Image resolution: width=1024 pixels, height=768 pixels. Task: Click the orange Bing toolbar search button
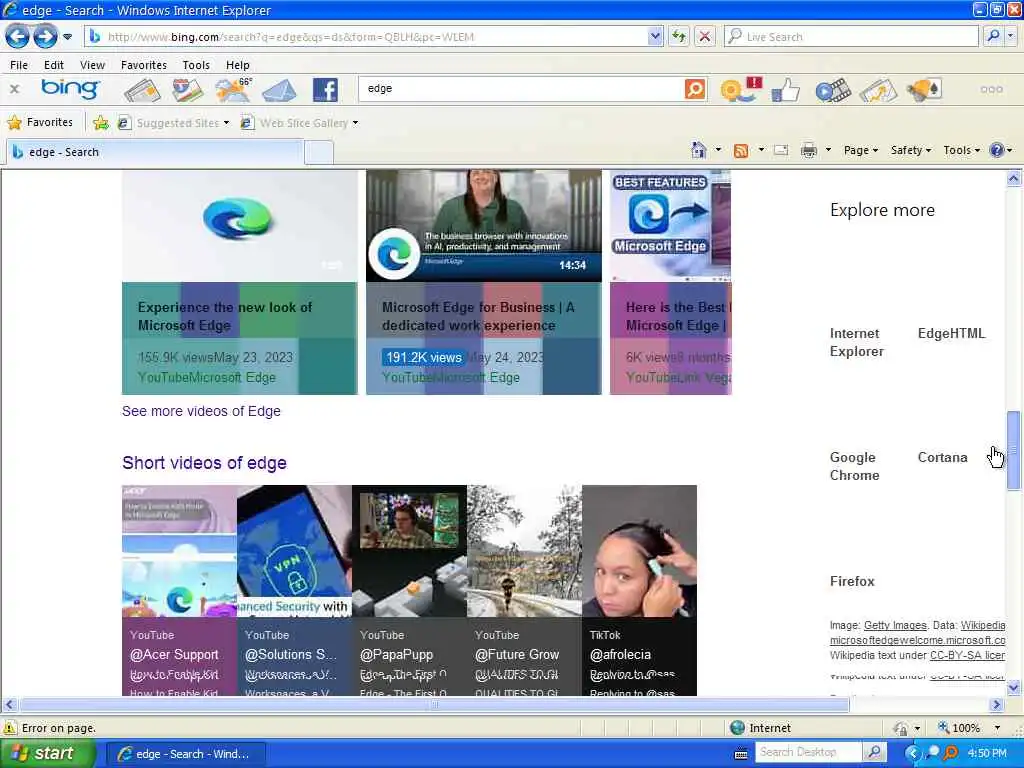[696, 88]
